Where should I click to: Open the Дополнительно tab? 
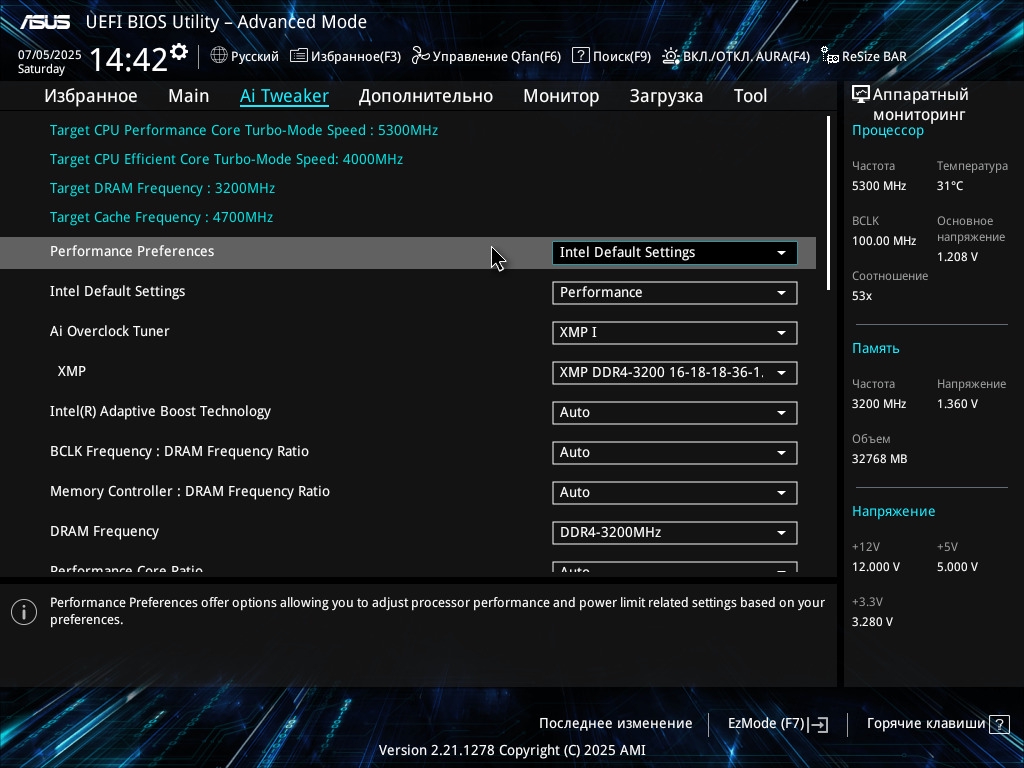pos(426,96)
